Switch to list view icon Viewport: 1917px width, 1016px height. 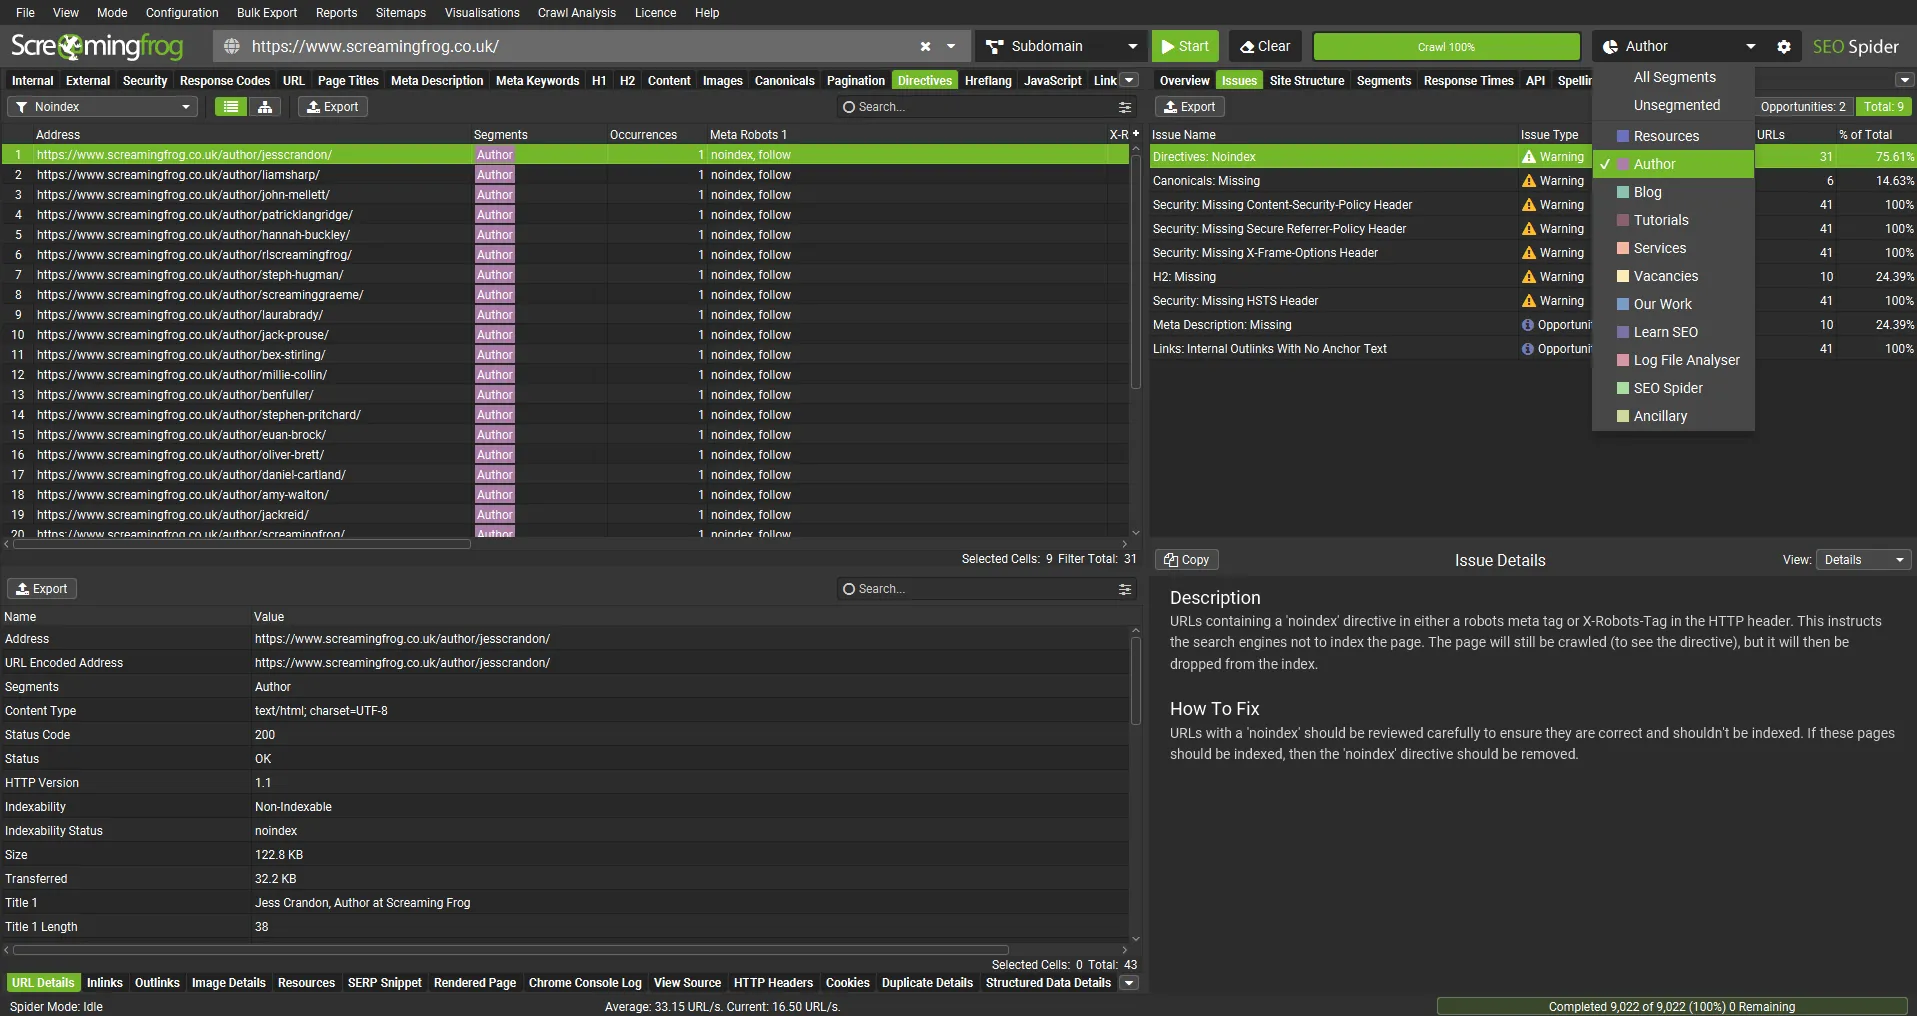[231, 107]
